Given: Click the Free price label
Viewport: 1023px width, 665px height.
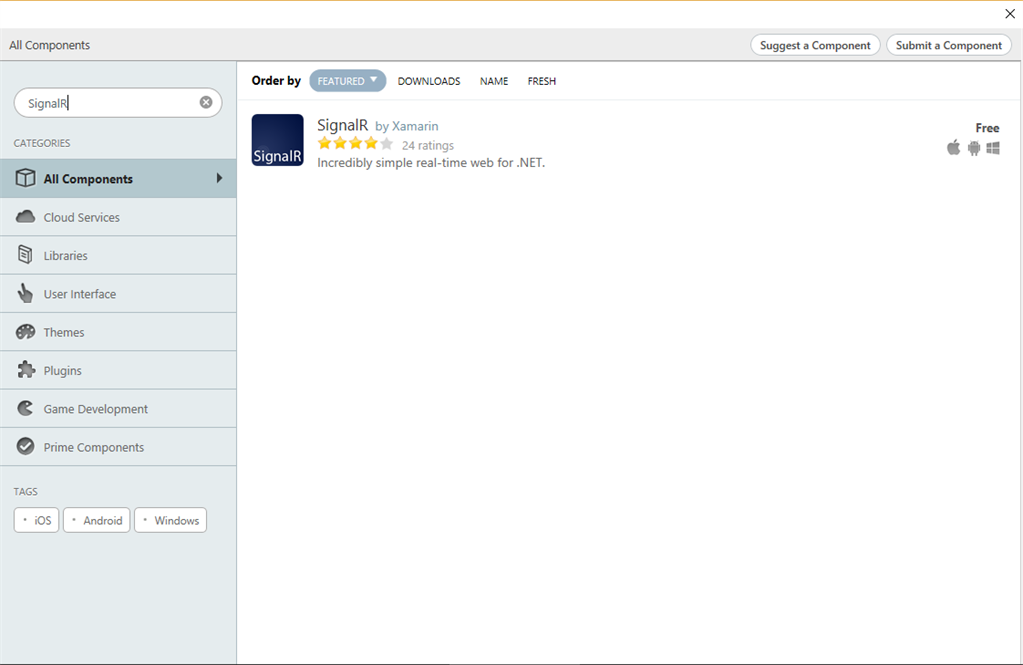Looking at the screenshot, I should click(987, 128).
